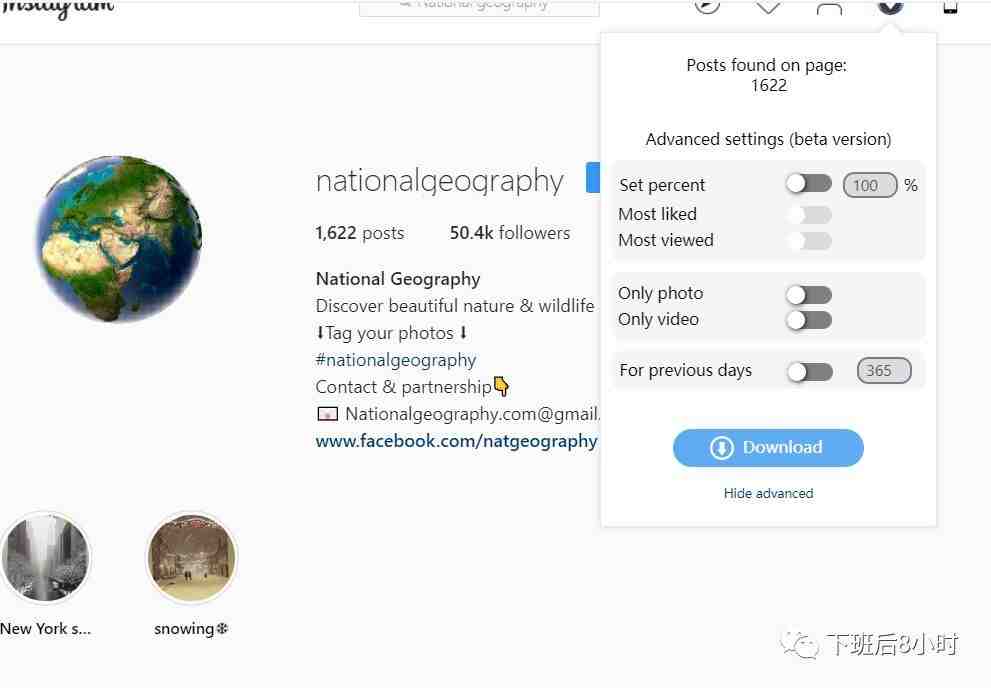Open the facebook.com/natgeography link
991x688 pixels.
click(456, 441)
